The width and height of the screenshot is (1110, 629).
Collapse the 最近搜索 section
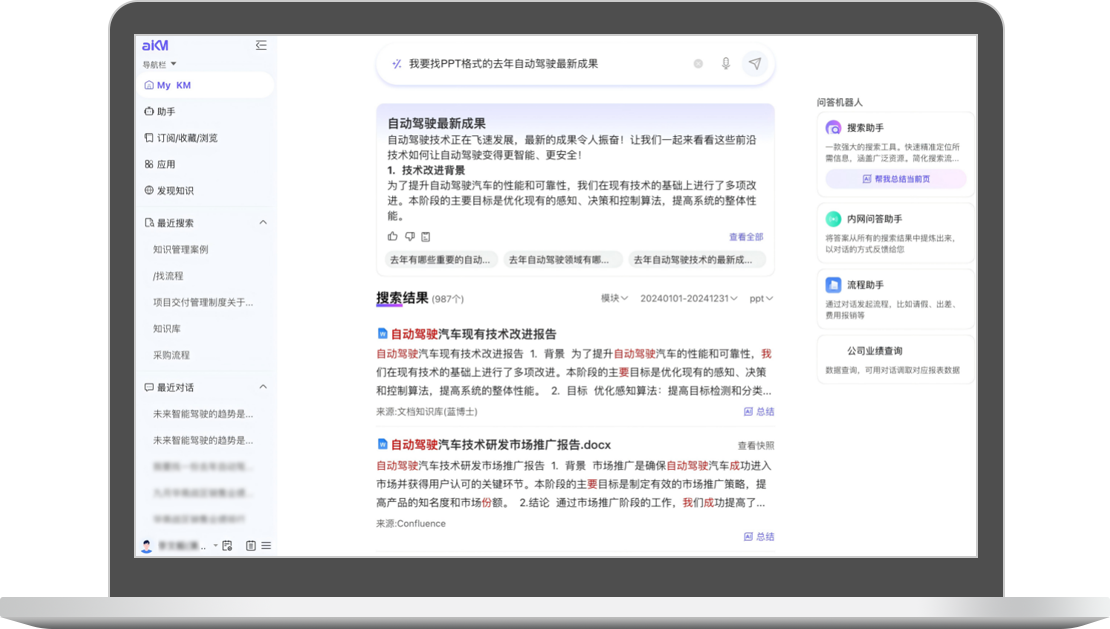[x=263, y=223]
